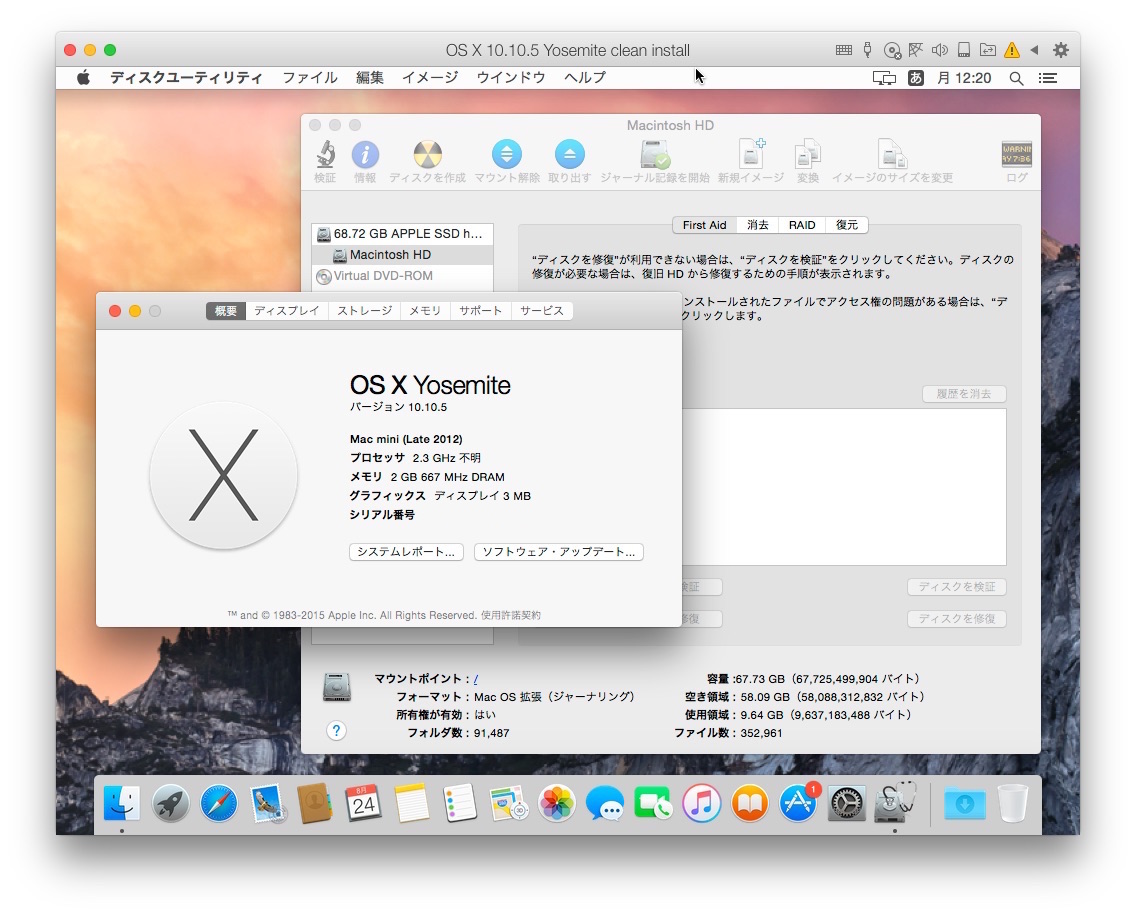Screen dimensions: 1136x915
Task: Click the Enable Journaling (ジャーナル記録を開始) icon
Action: pyautogui.click(x=655, y=154)
